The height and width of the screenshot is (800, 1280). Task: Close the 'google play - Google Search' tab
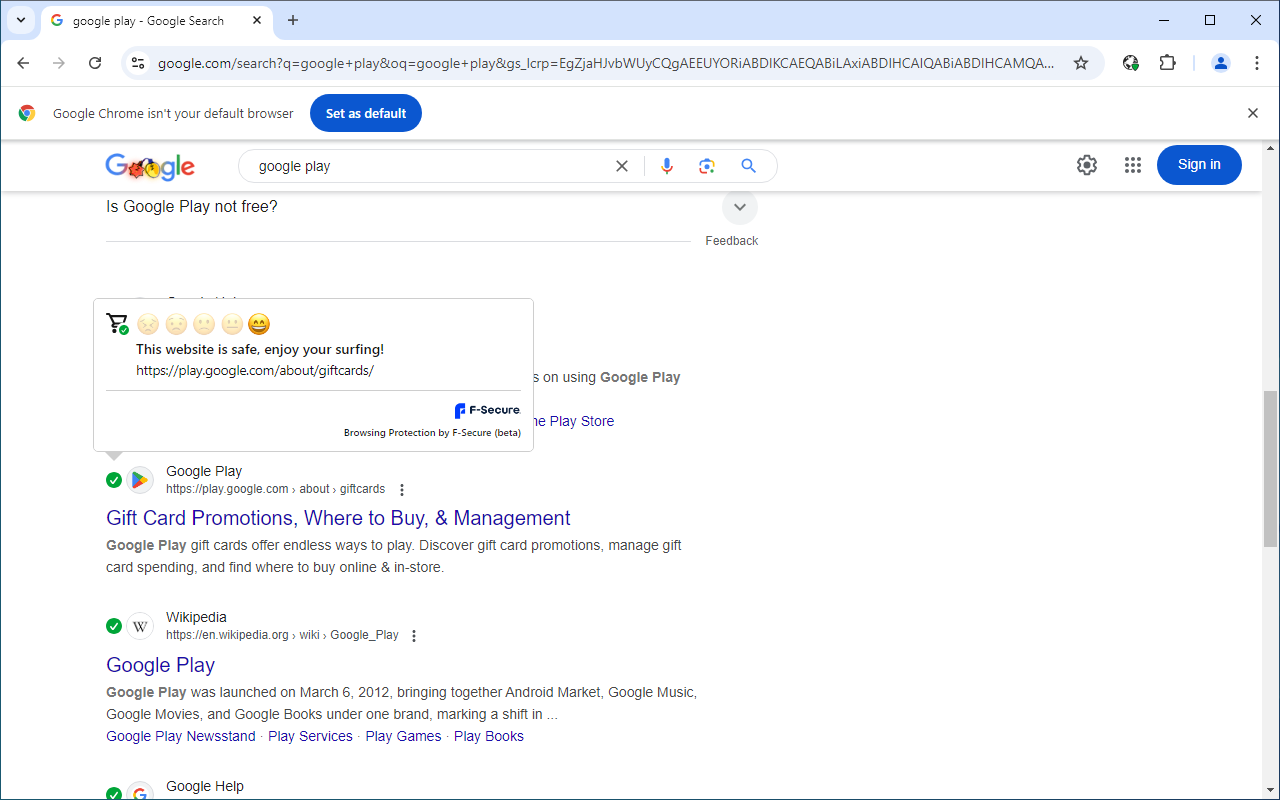pos(257,21)
